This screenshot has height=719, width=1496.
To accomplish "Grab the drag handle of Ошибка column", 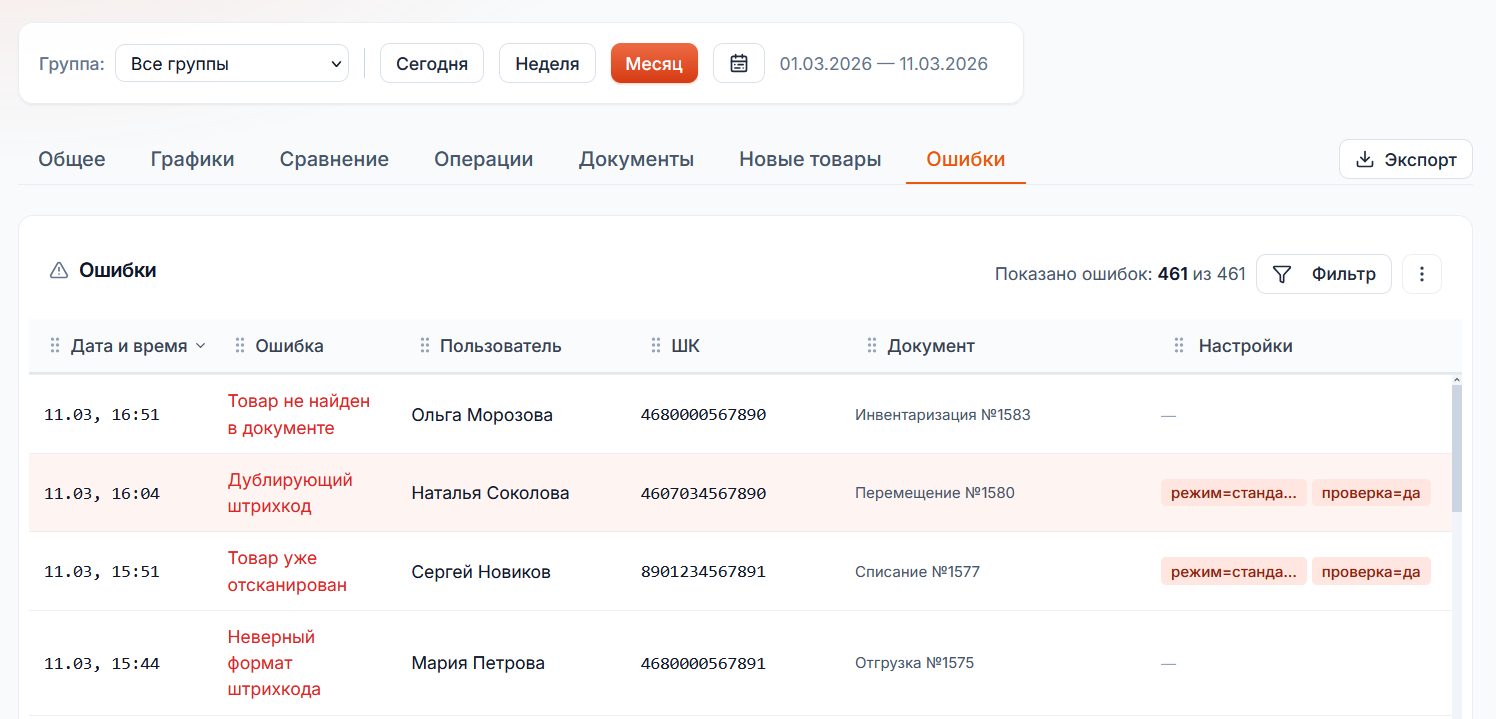I will (240, 346).
